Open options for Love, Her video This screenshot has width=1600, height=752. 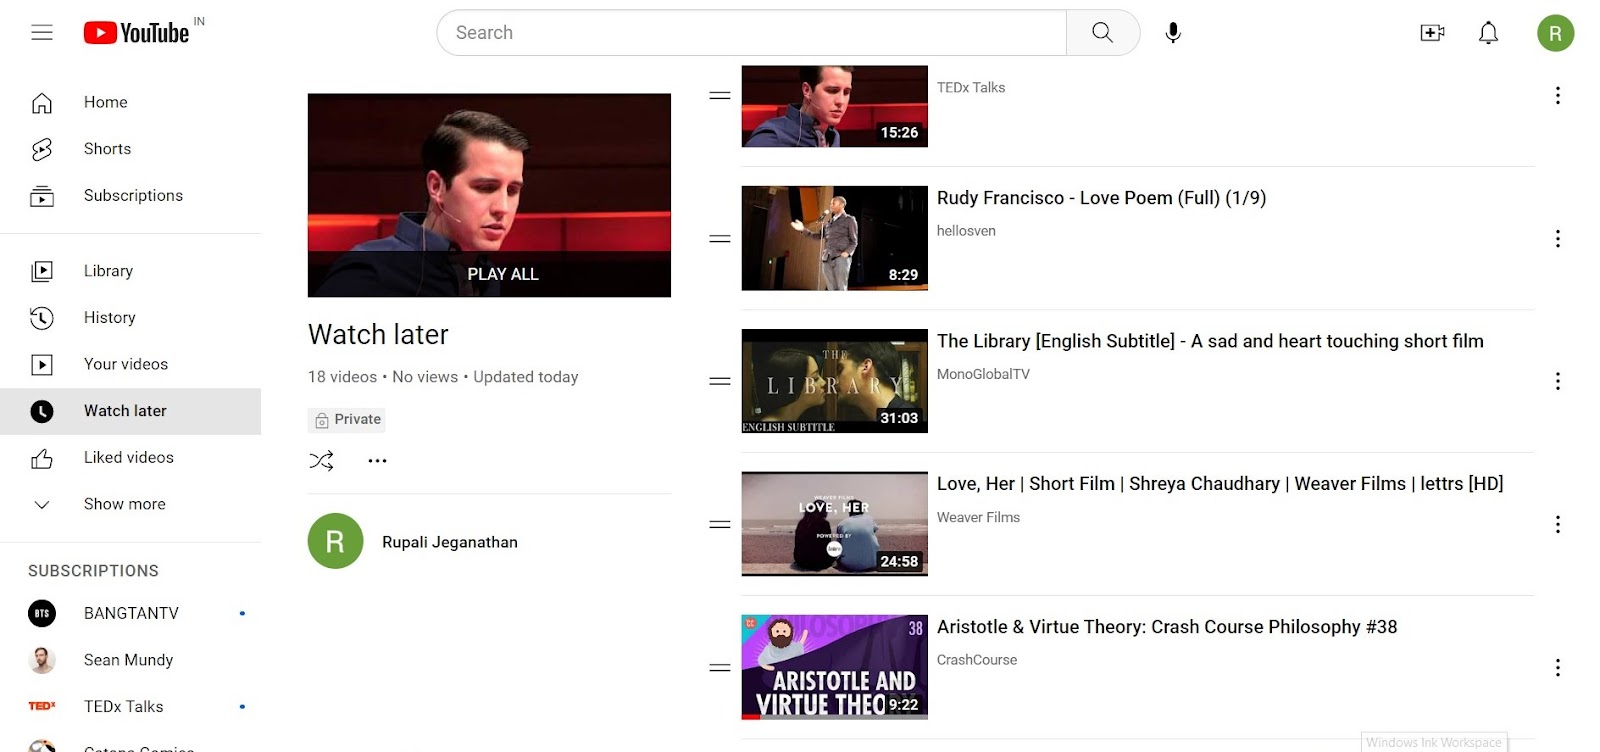tap(1557, 524)
